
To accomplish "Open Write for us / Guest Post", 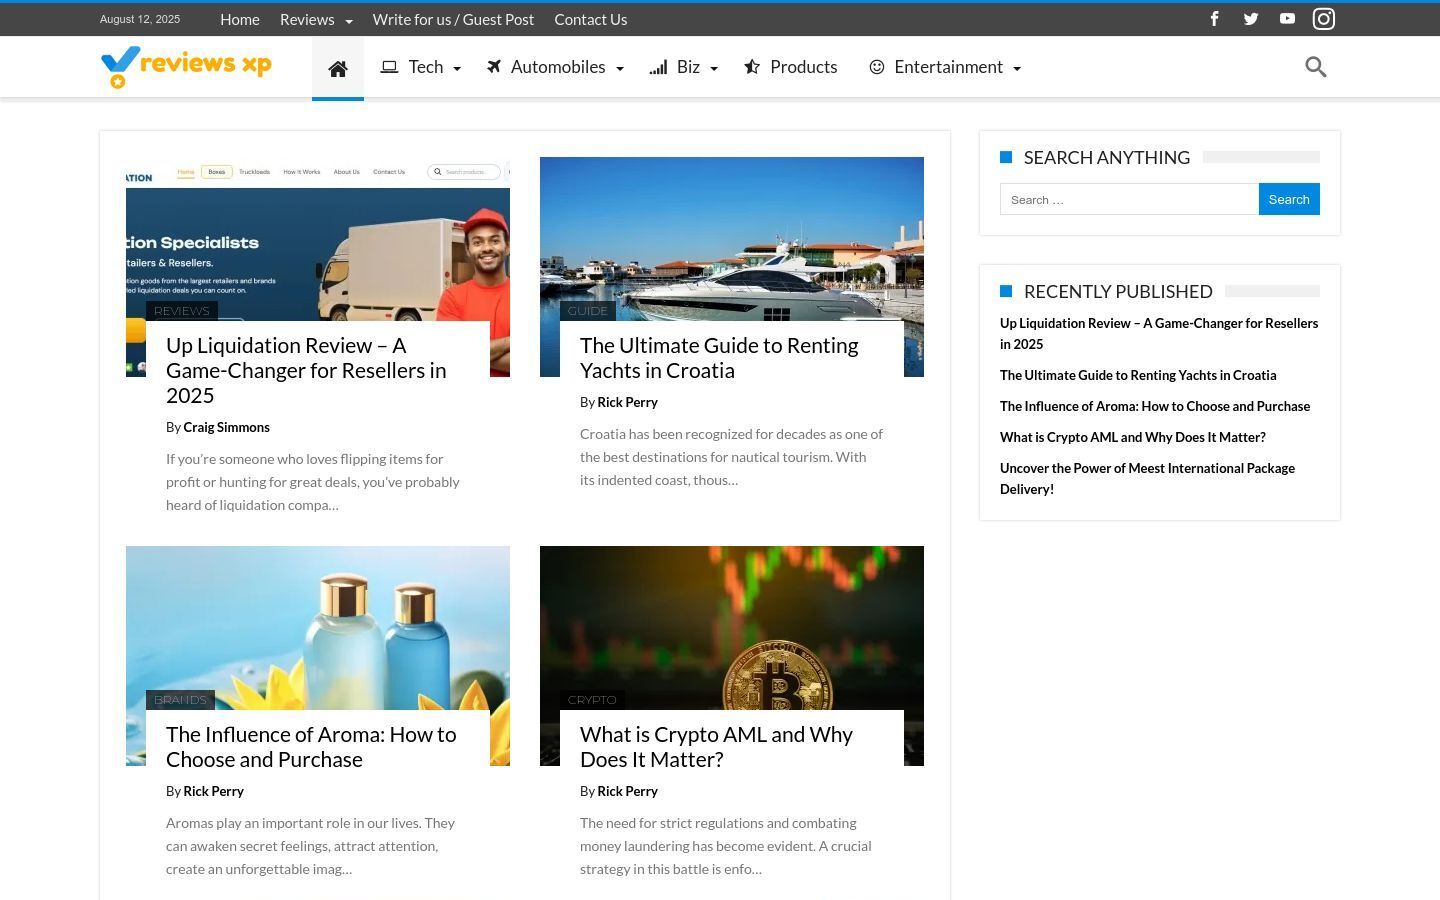I will [x=453, y=19].
